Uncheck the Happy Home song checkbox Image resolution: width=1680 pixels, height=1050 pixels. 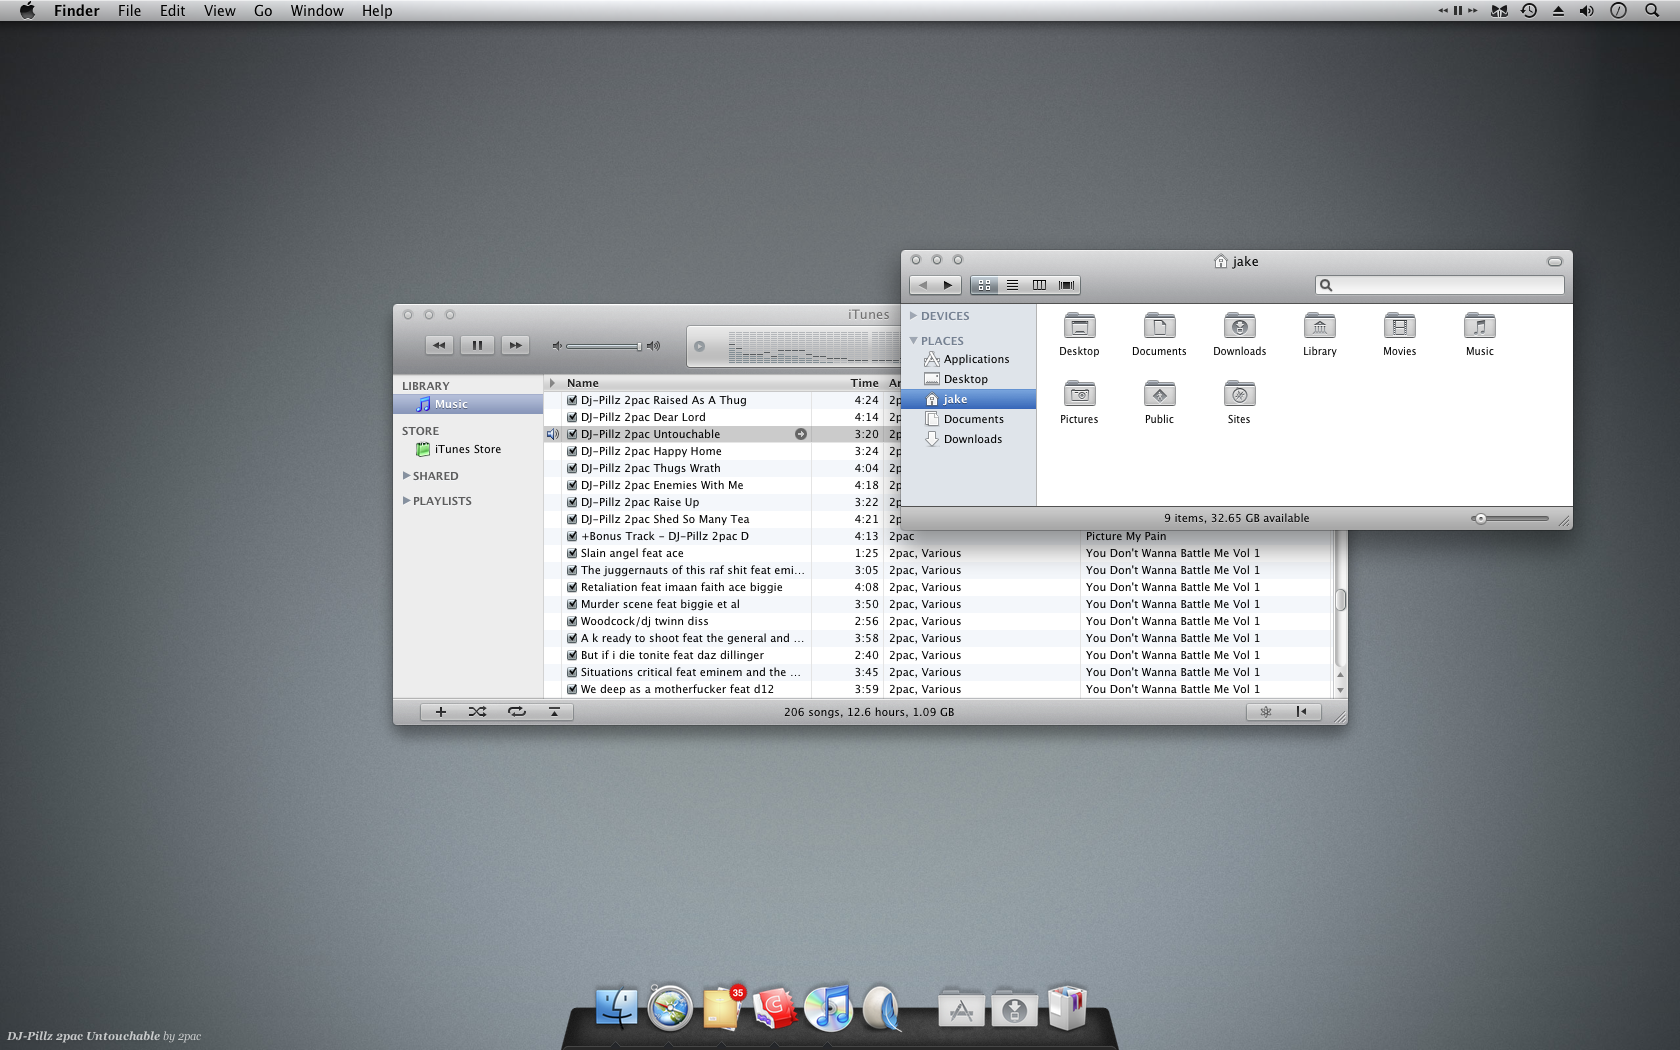[572, 451]
